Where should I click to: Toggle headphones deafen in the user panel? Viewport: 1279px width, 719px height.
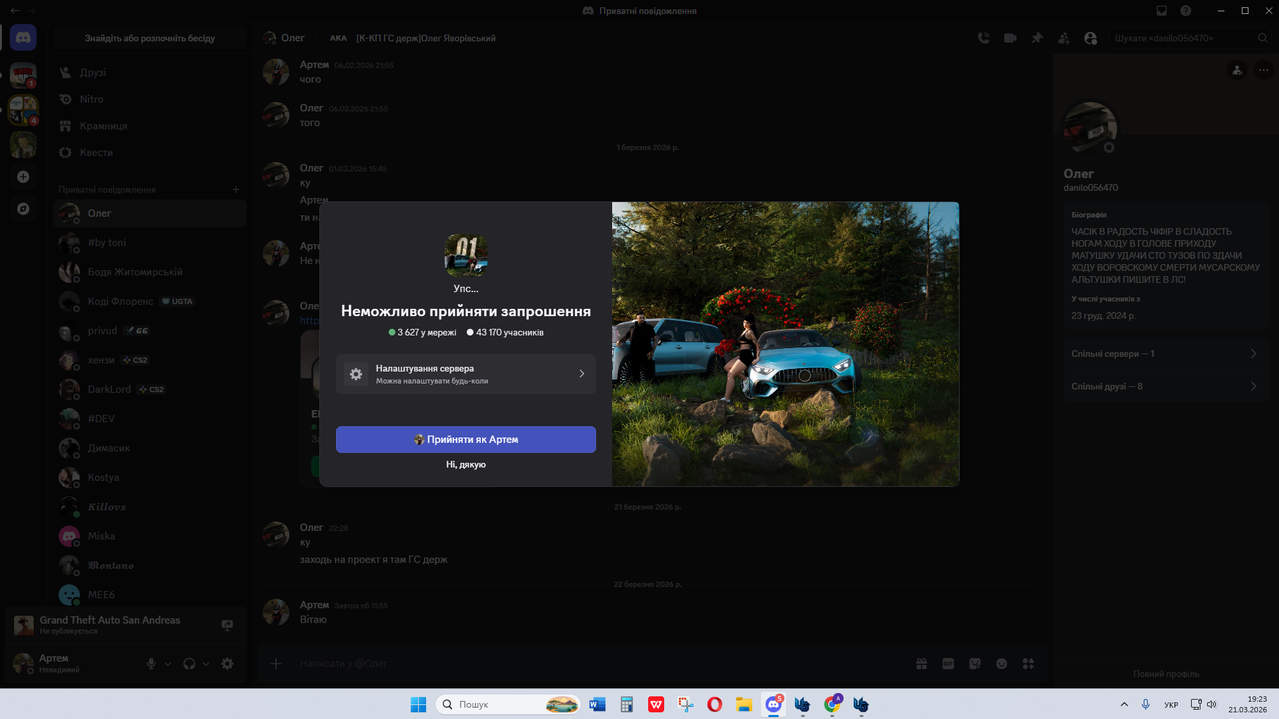[189, 663]
